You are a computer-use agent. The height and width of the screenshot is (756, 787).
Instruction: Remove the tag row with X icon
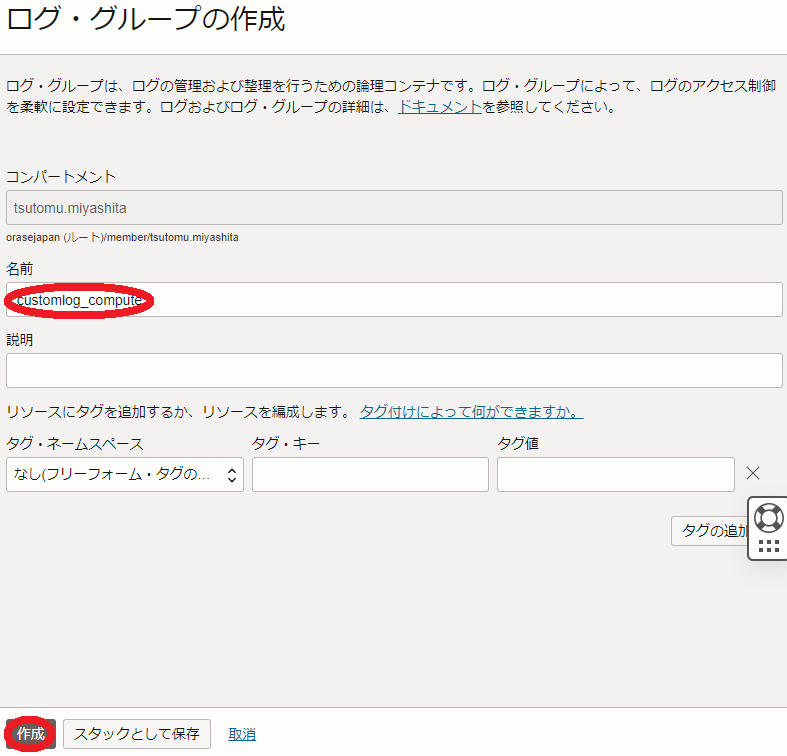(753, 474)
